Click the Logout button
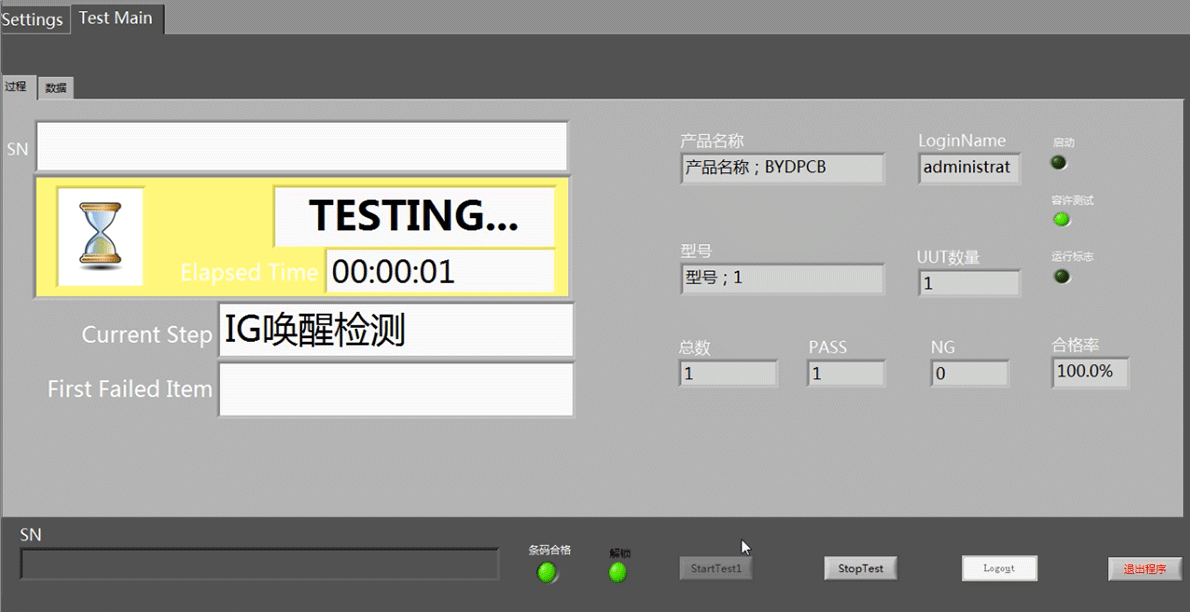This screenshot has height=612, width=1190. coord(999,568)
